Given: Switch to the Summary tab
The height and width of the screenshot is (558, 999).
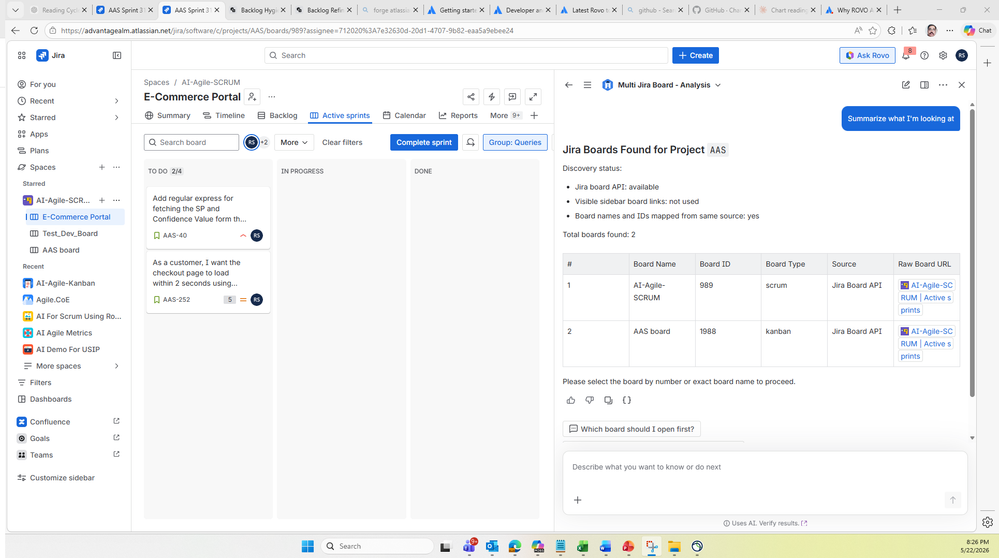Looking at the screenshot, I should (168, 116).
